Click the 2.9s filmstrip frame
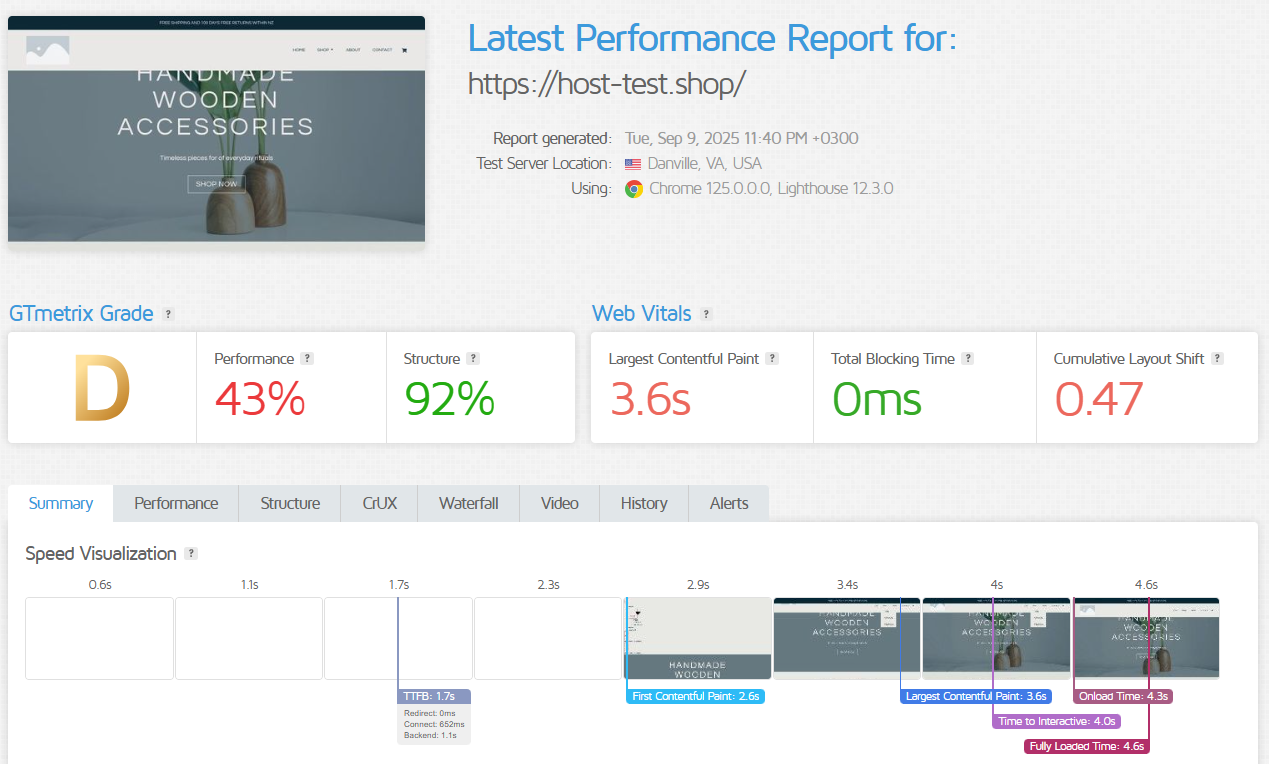This screenshot has width=1269, height=764. 698,639
